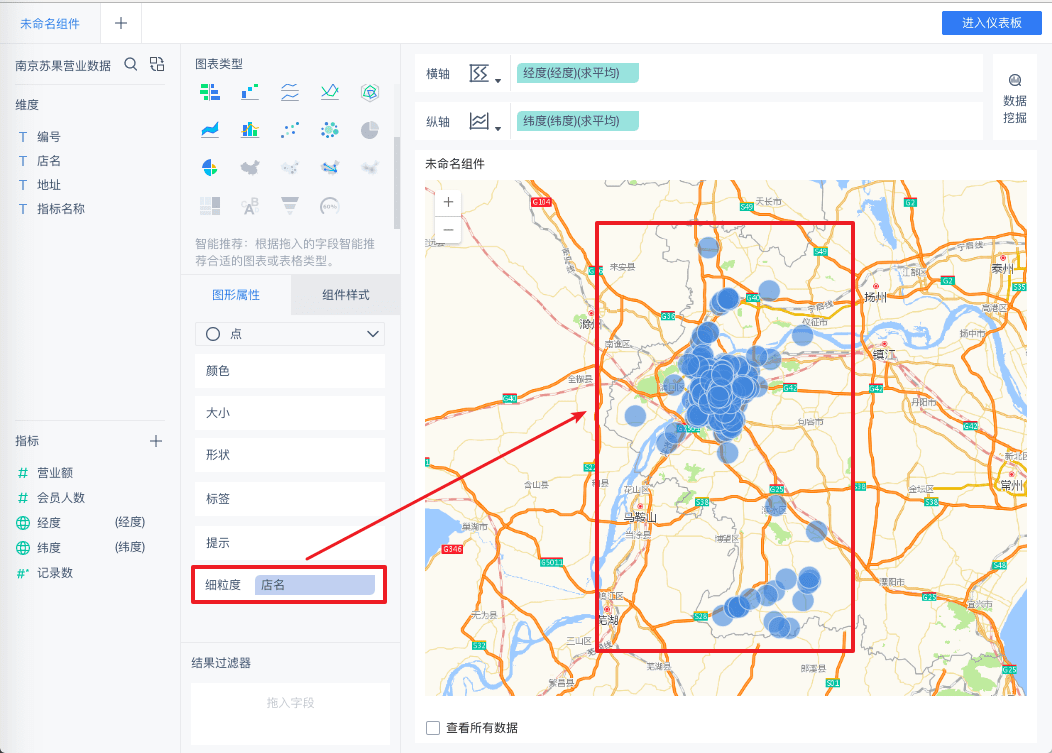
Task: Select 营业额 indicator field
Action: (x=54, y=473)
